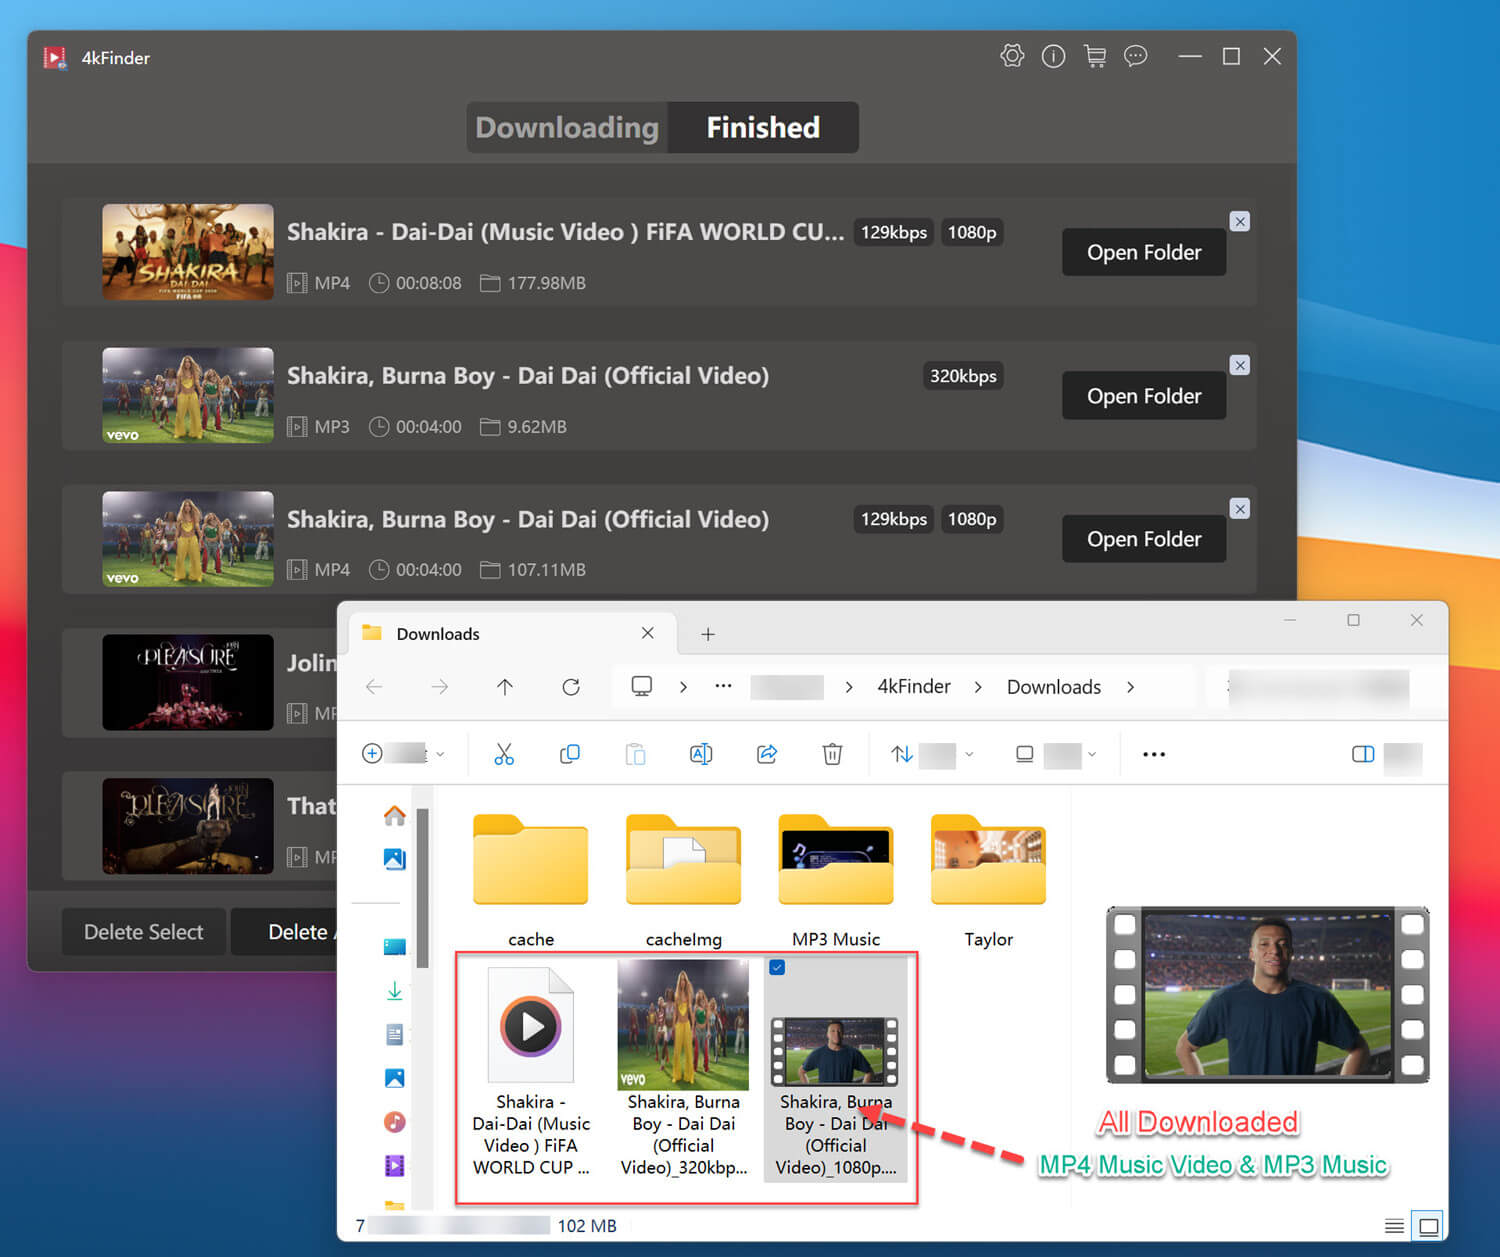Screen dimensions: 1500x1257
Task: Expand the chevron after the PC icon
Action: [683, 687]
